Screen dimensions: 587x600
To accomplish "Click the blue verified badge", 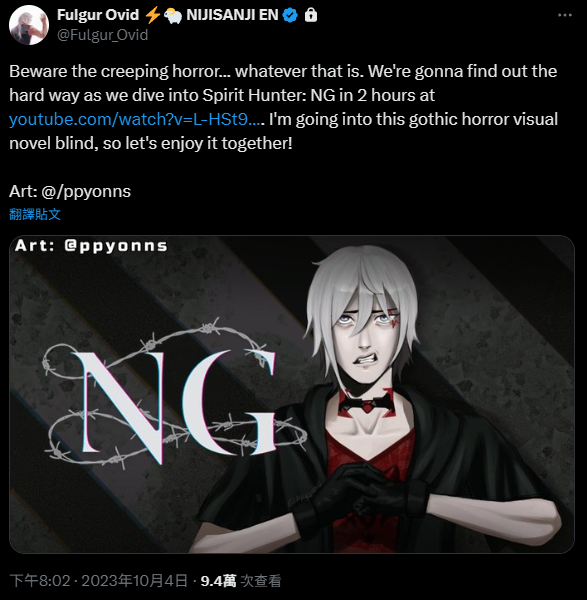I will tap(290, 15).
